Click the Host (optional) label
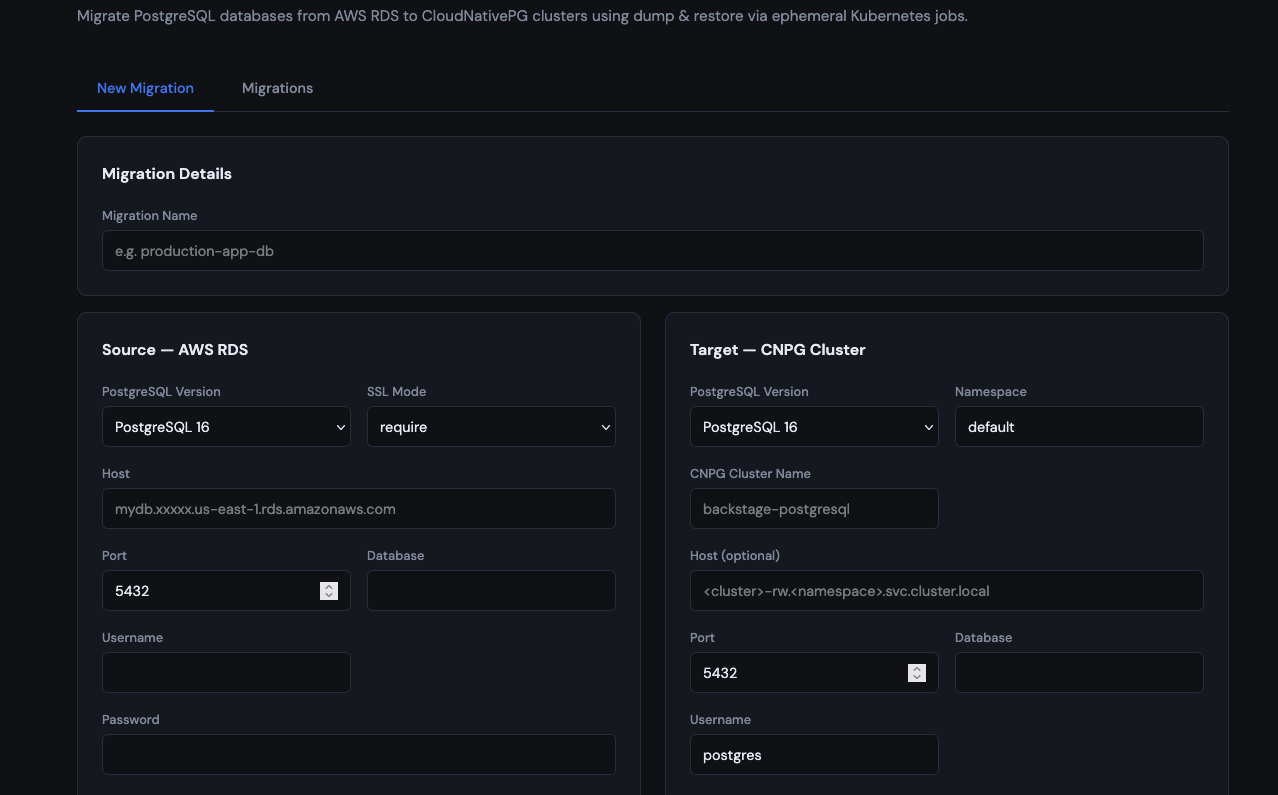Image resolution: width=1278 pixels, height=795 pixels. point(735,556)
